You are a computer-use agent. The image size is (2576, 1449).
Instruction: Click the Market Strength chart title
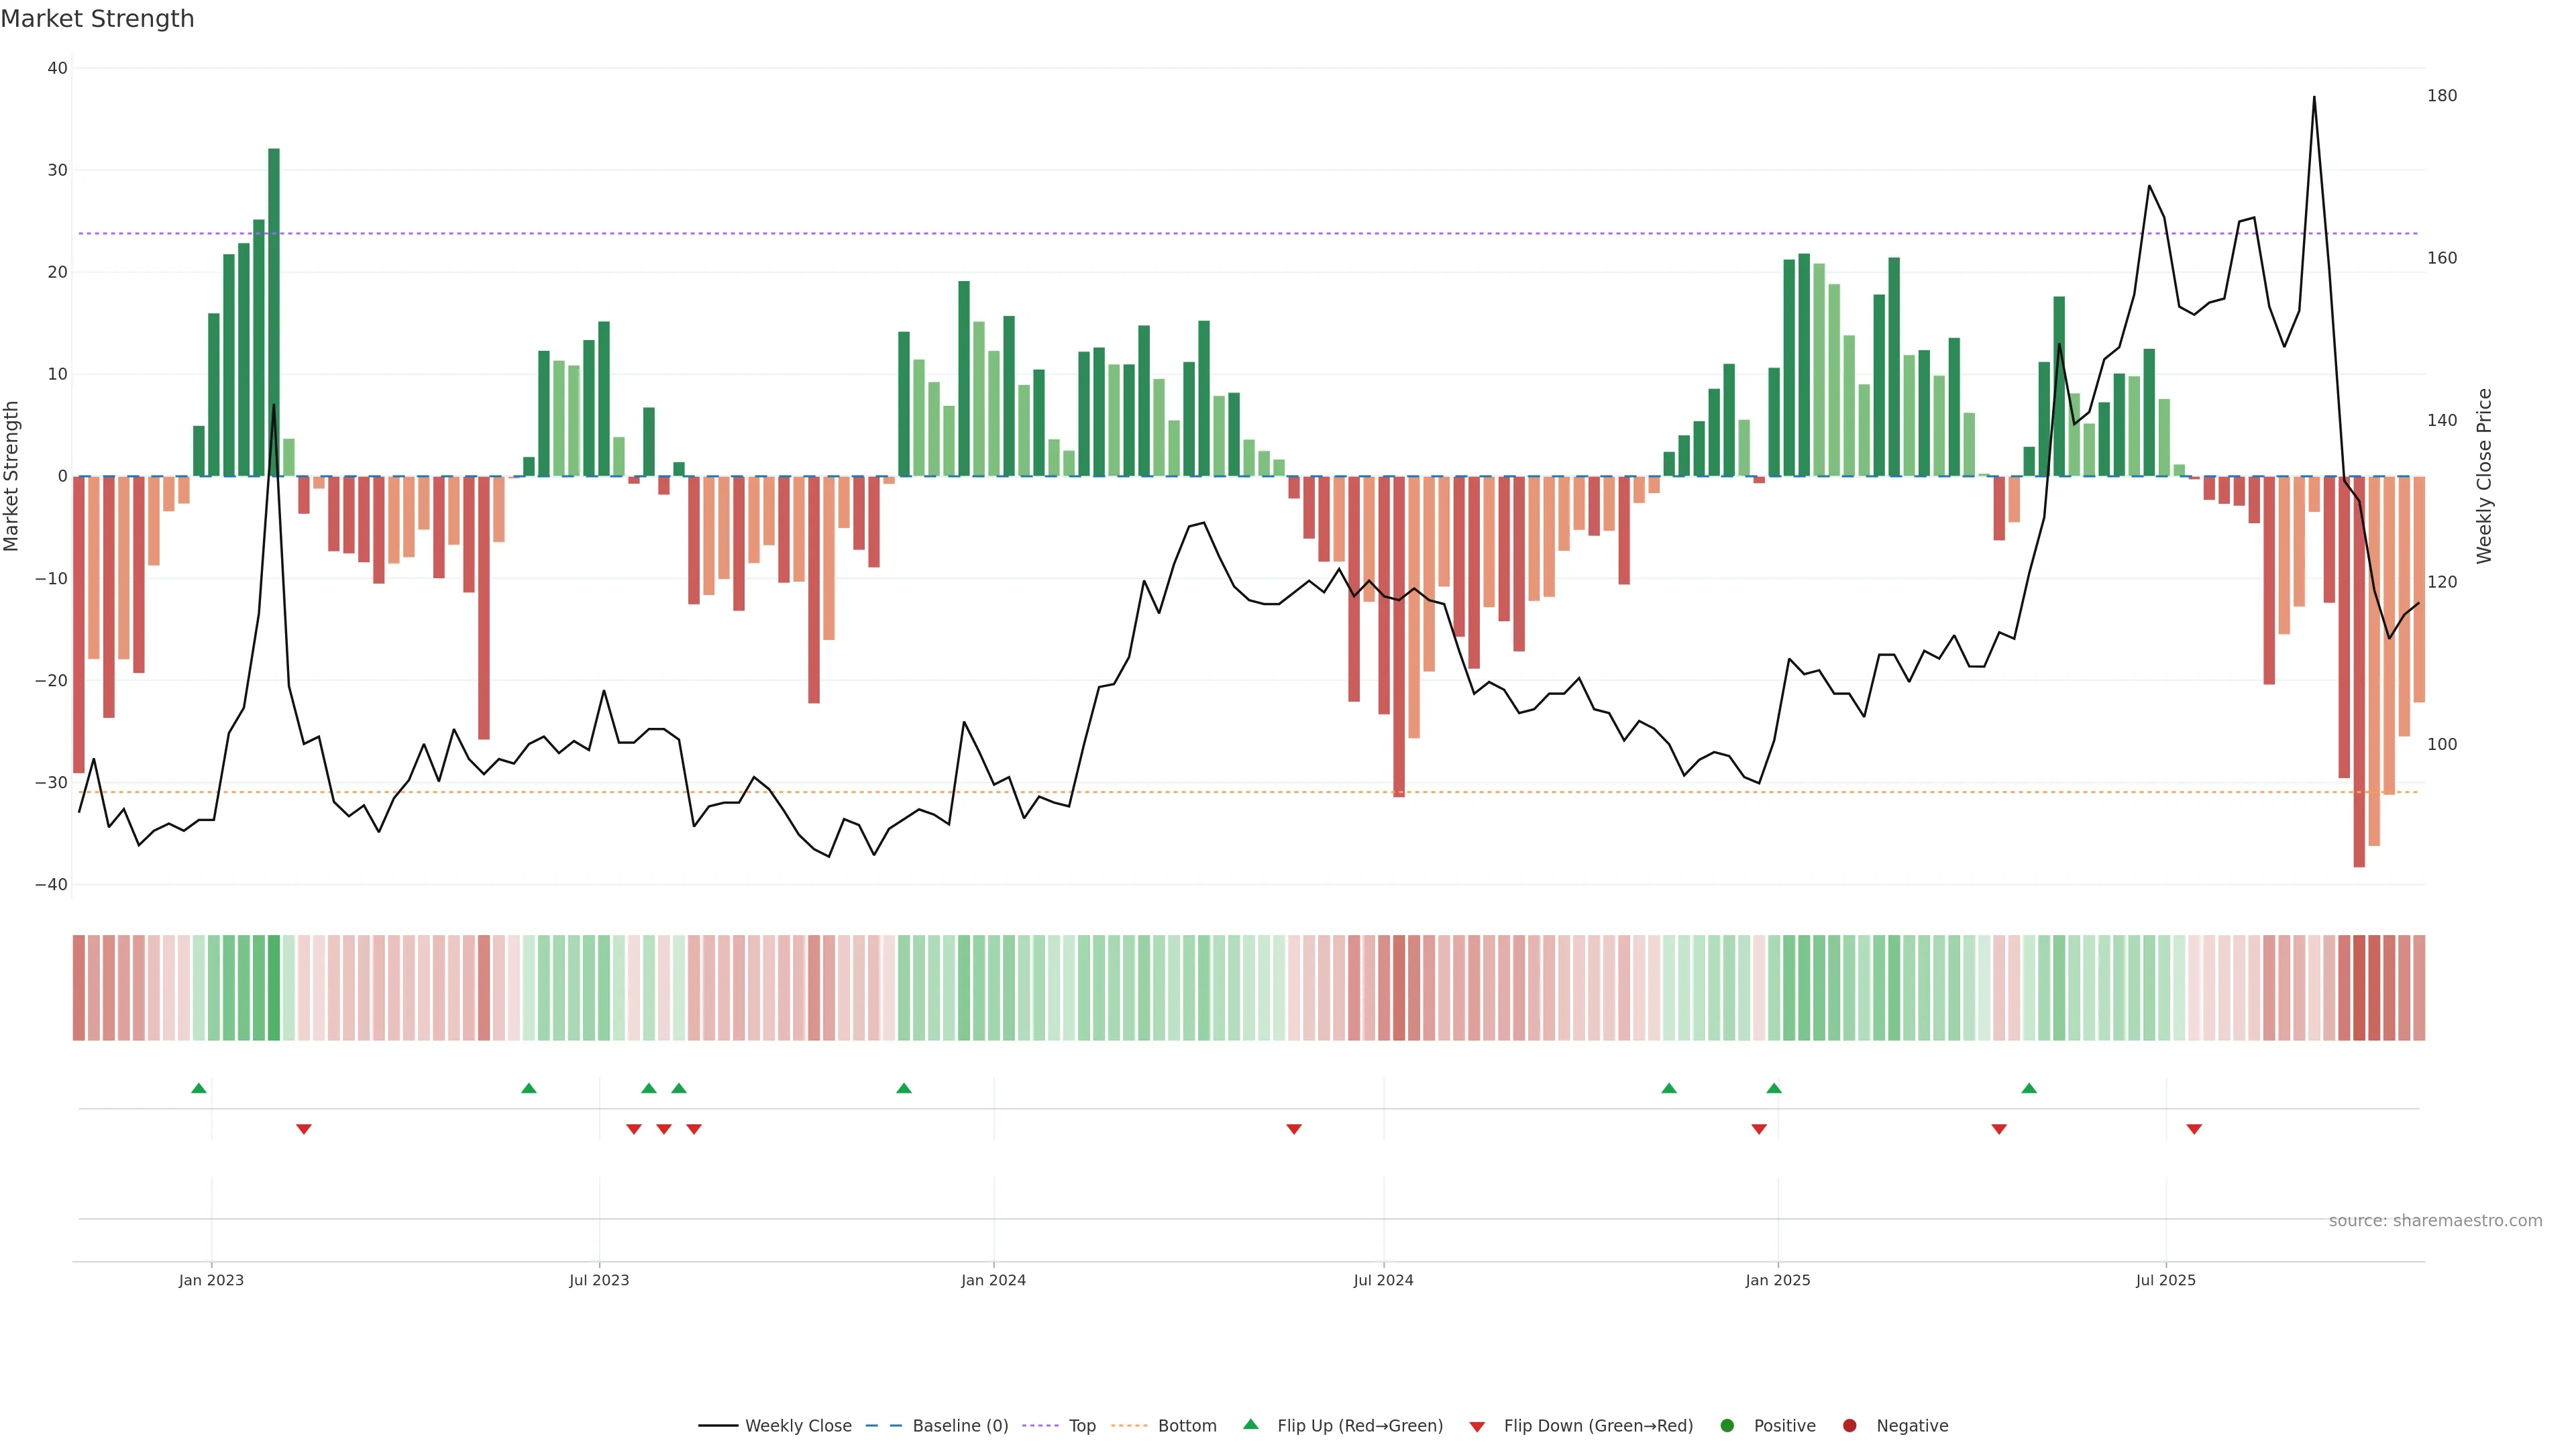[x=97, y=19]
